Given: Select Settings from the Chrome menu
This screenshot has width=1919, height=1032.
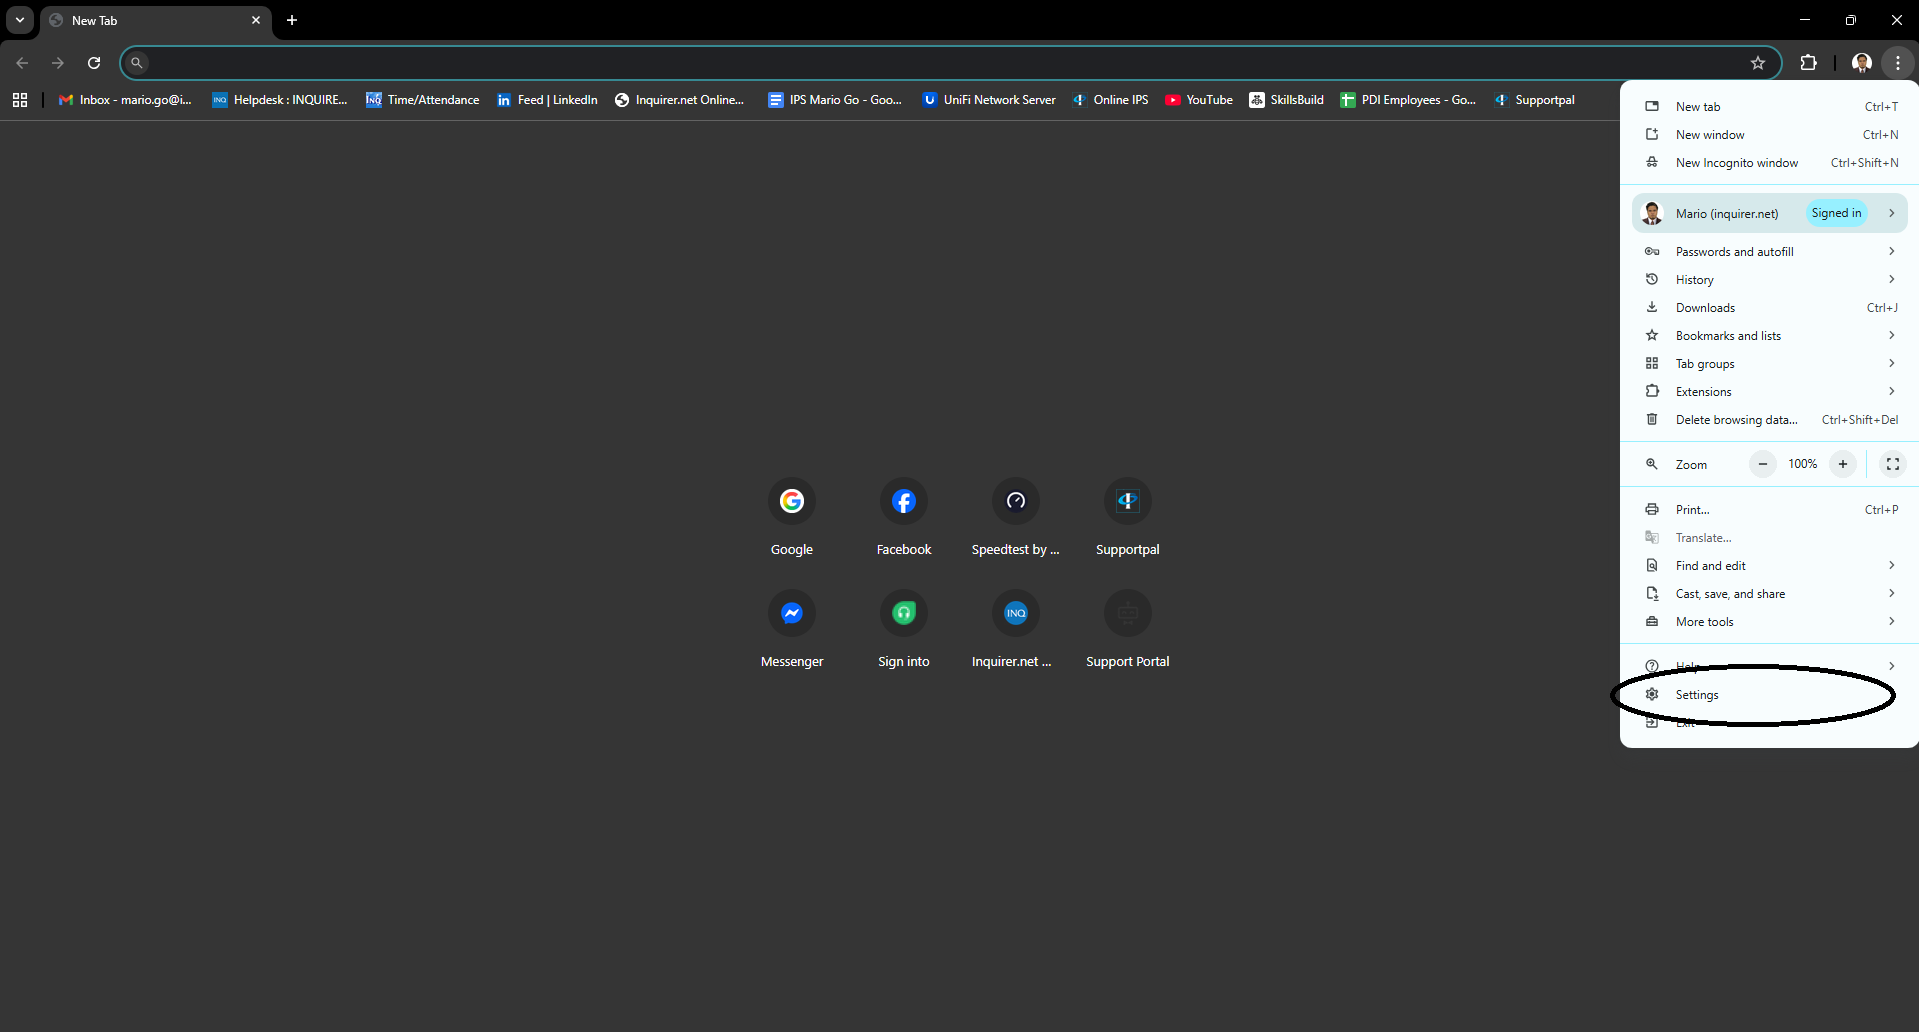Looking at the screenshot, I should tap(1697, 695).
